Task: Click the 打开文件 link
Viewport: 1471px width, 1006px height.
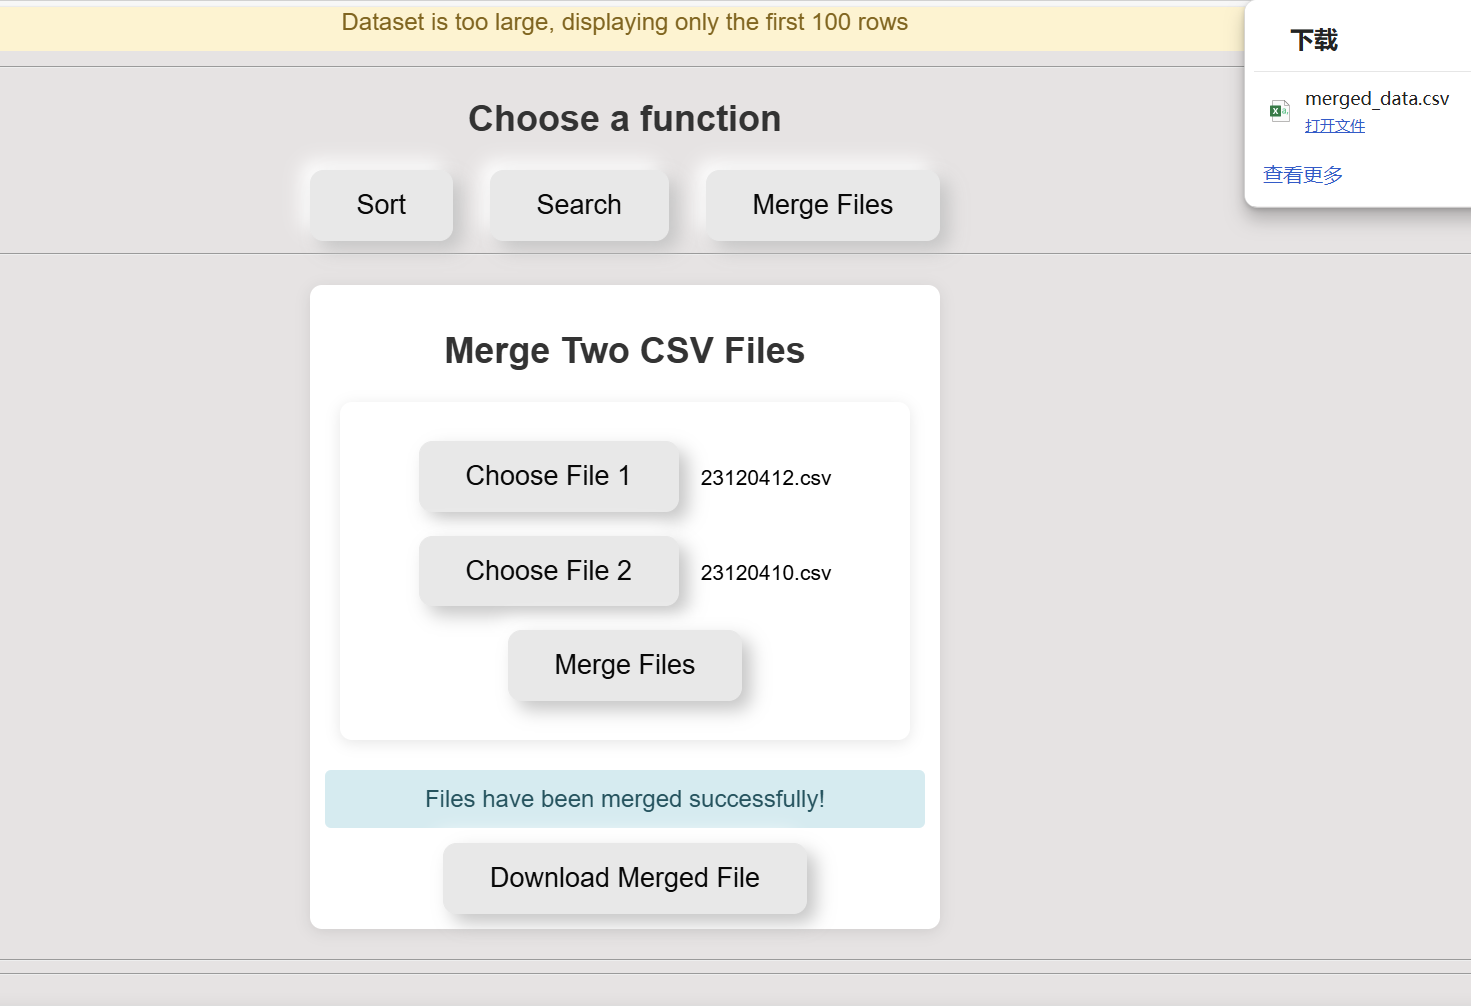Action: click(1335, 126)
